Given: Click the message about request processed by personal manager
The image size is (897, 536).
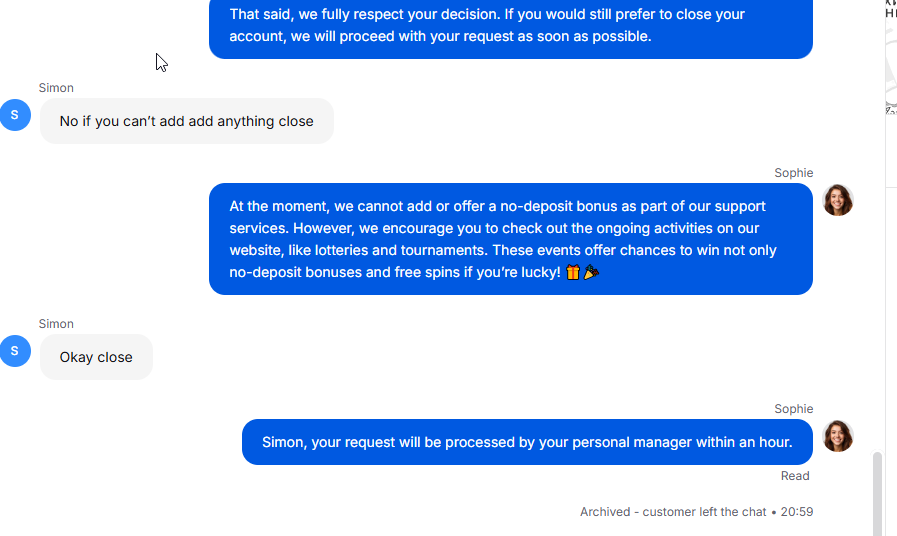Looking at the screenshot, I should pos(527,442).
